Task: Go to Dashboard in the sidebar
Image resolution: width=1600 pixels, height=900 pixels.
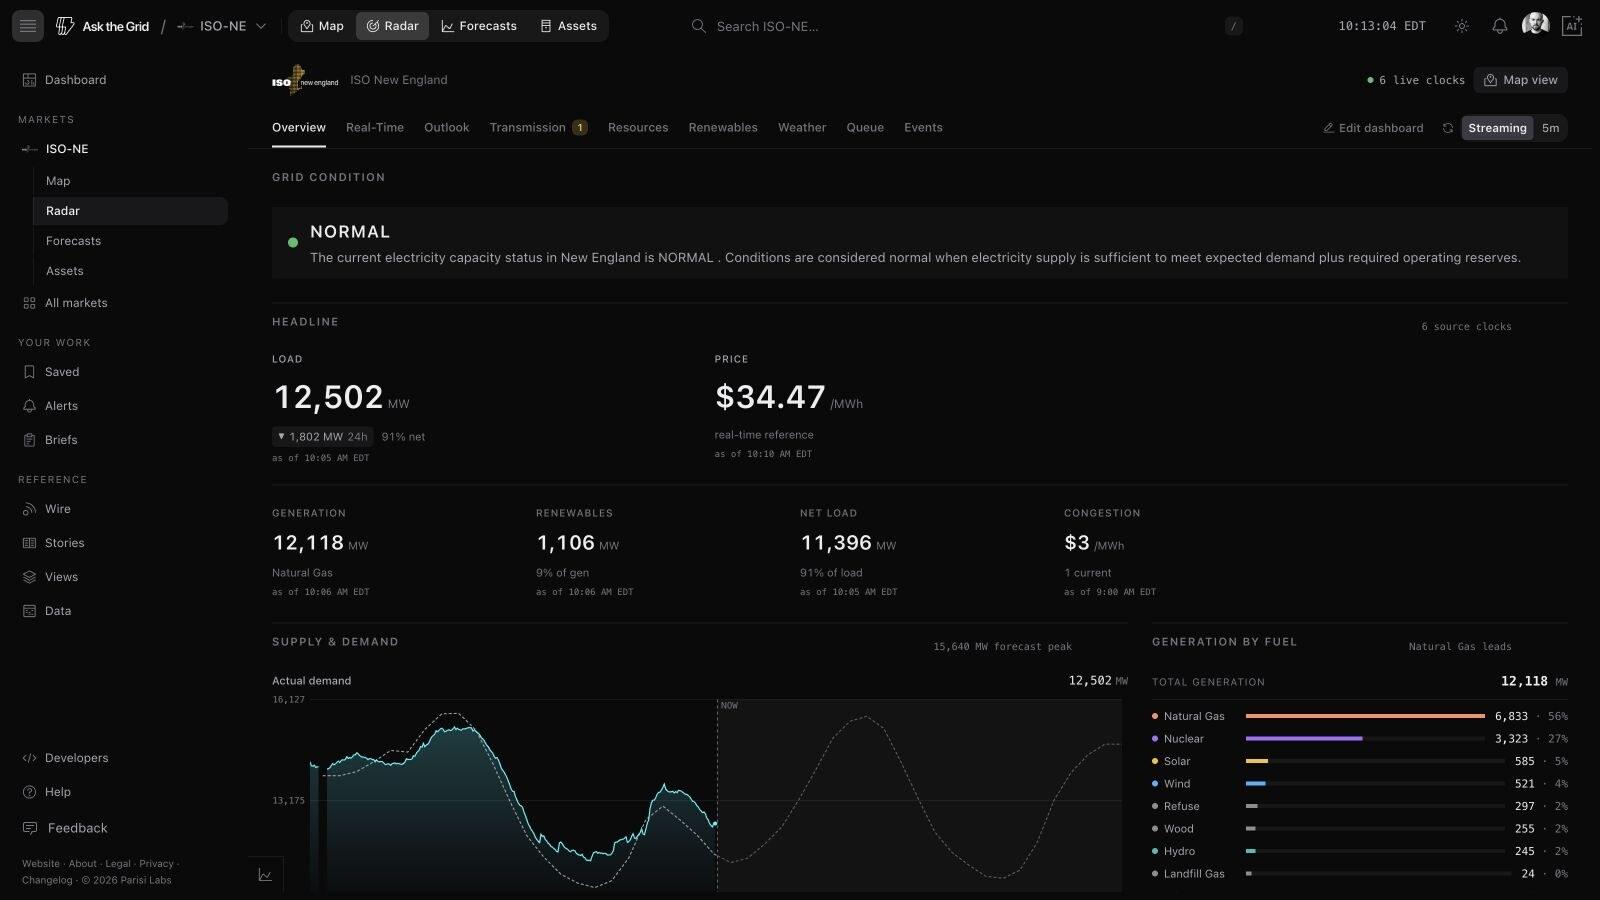Action: 123,80
